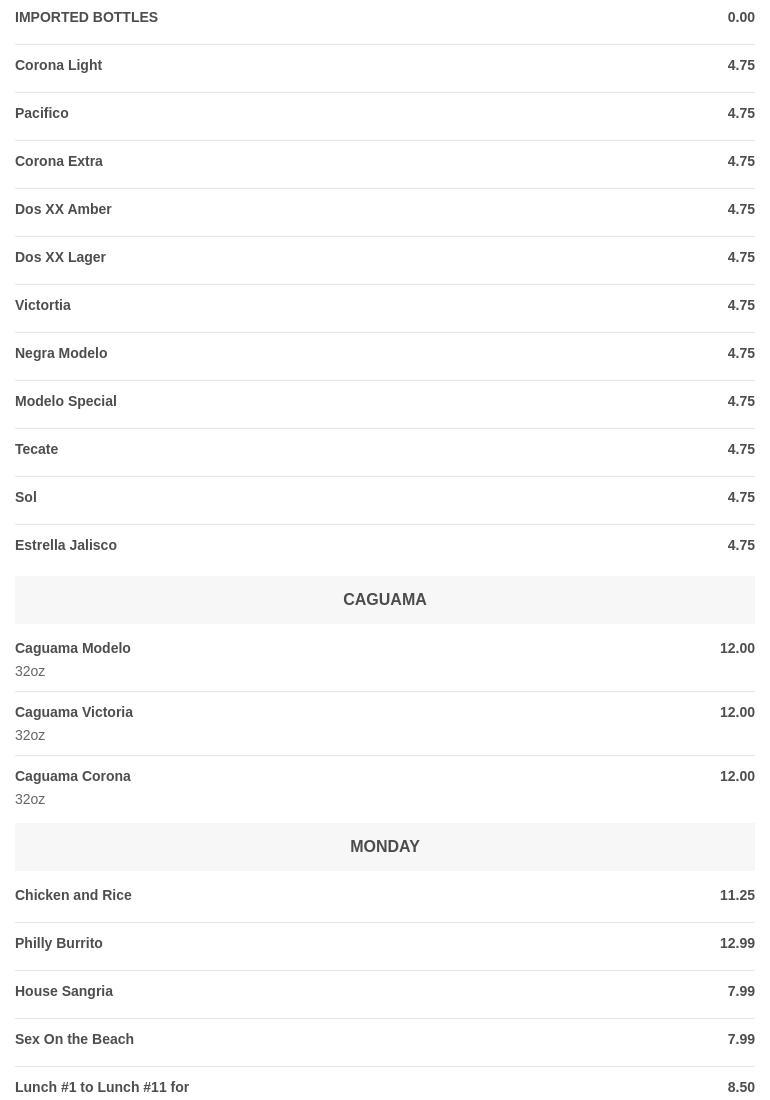The height and width of the screenshot is (1100, 770).
Task: Pick the Dos XX Lager item
Action: [60, 257]
